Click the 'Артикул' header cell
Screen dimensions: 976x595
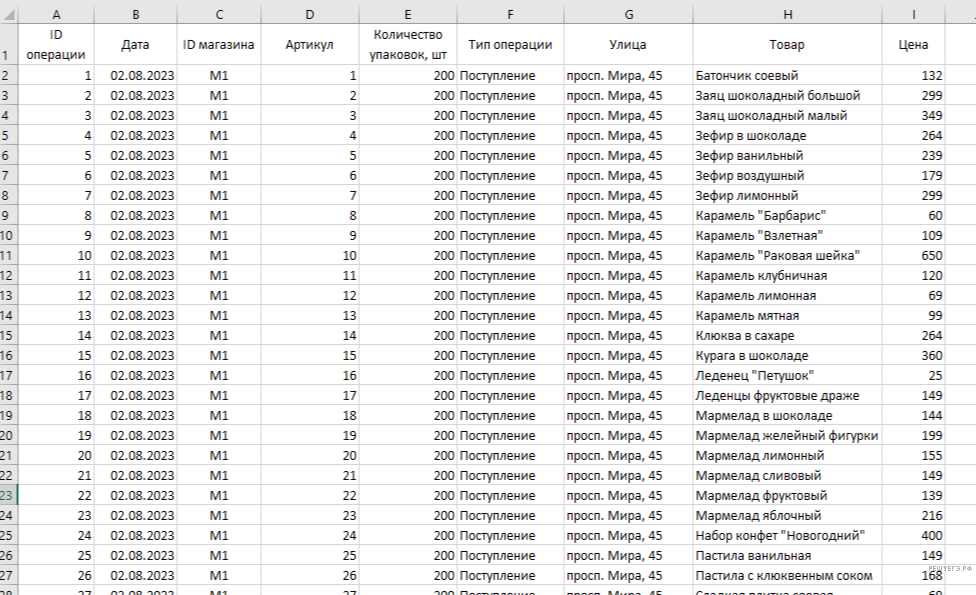(x=309, y=45)
